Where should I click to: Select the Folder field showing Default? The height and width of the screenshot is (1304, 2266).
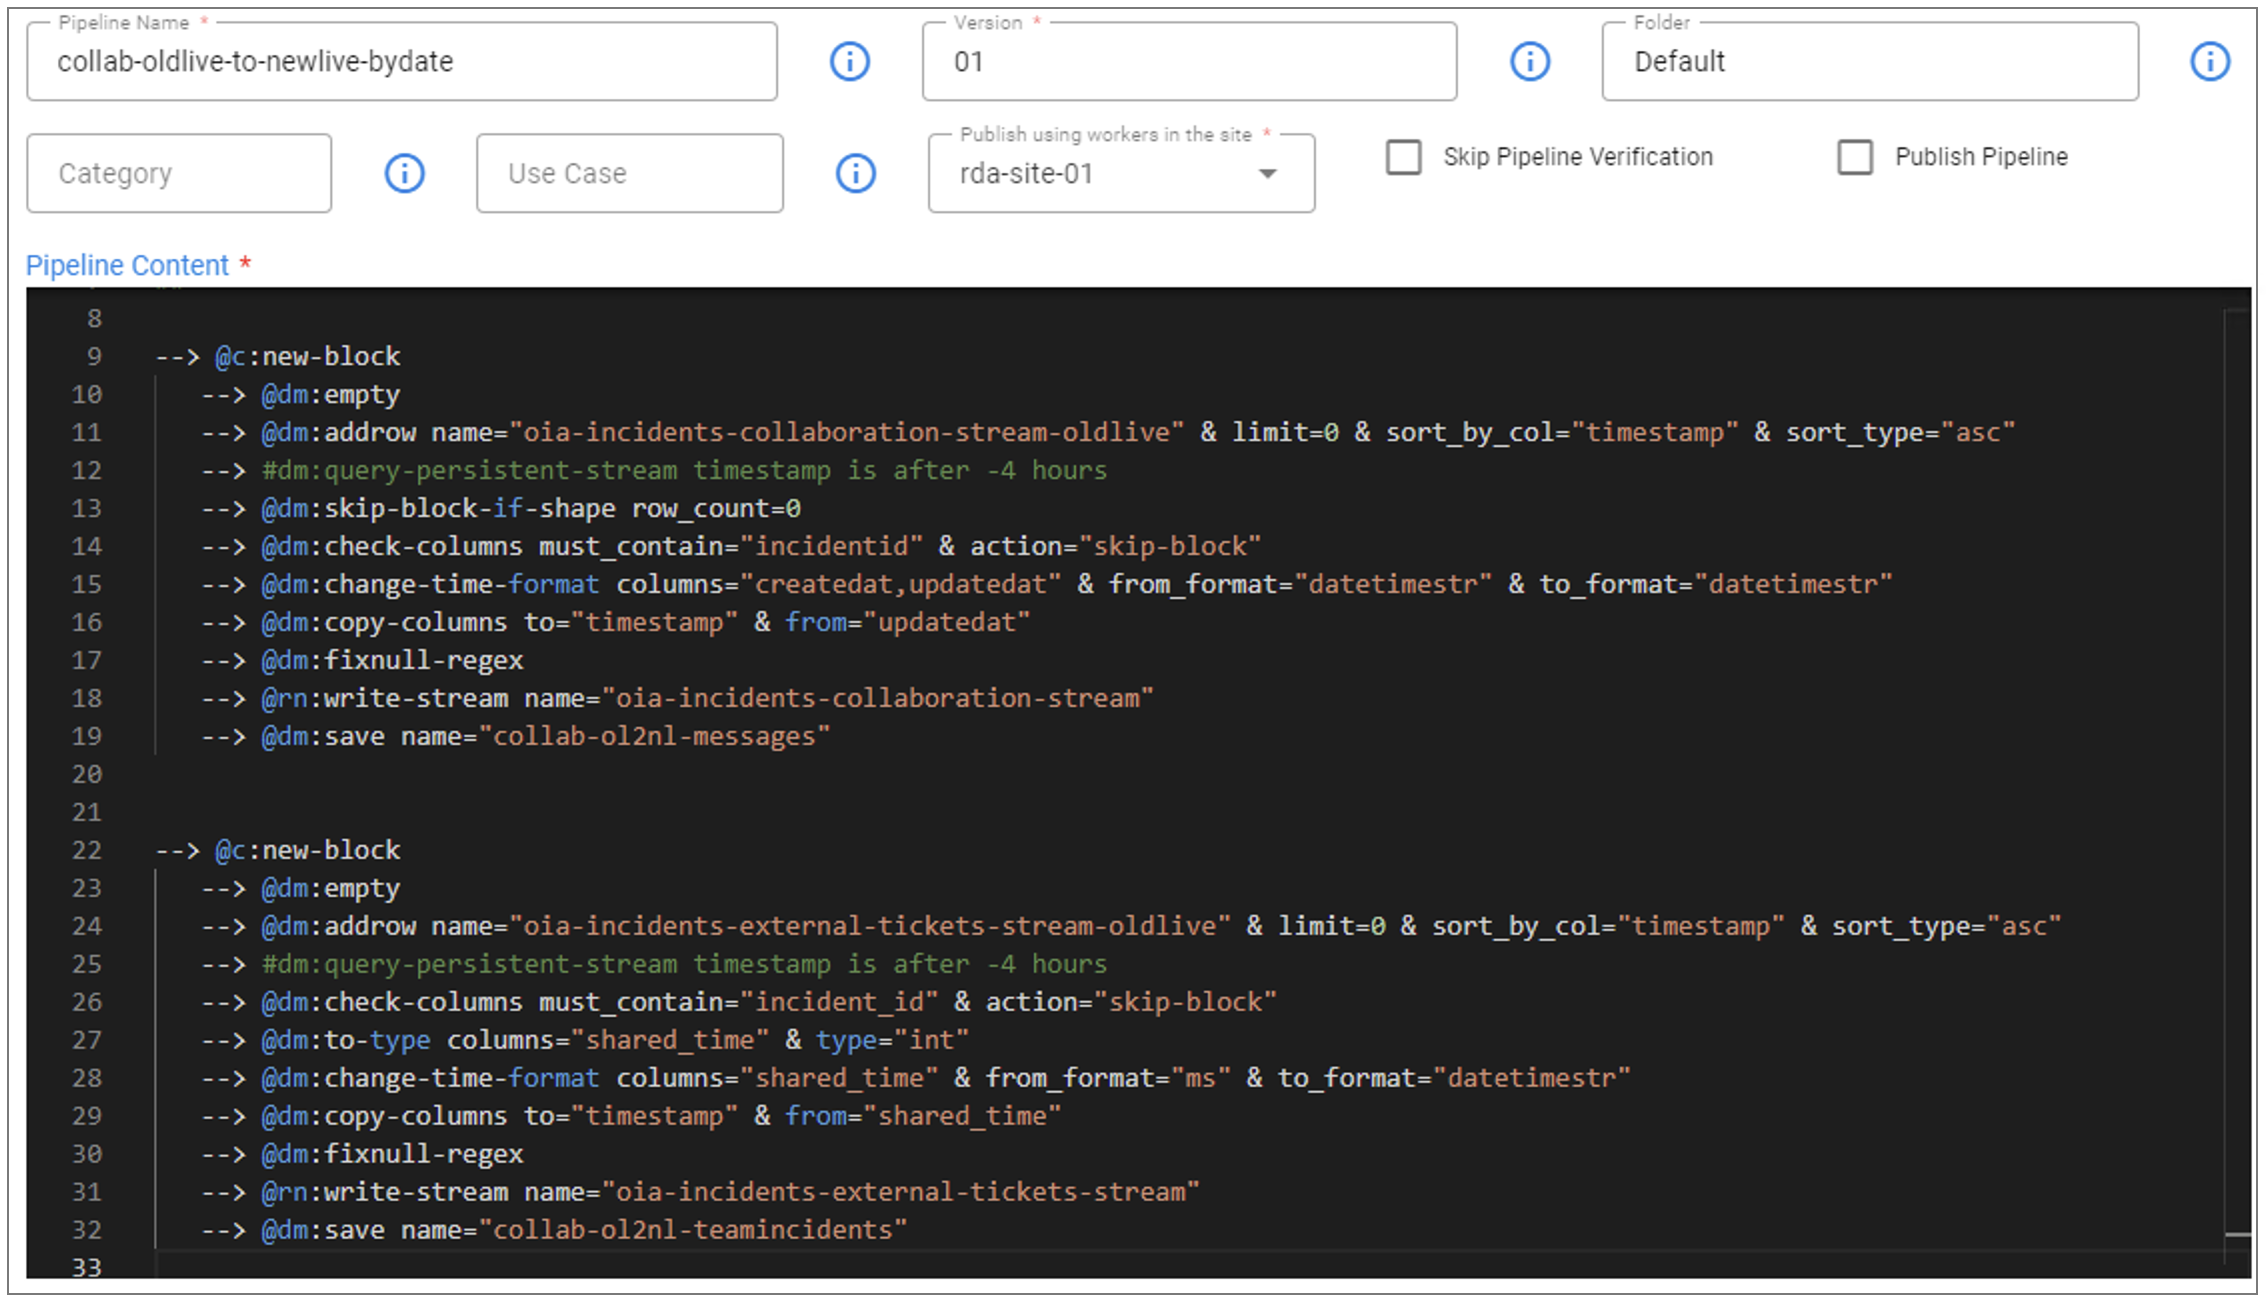[x=1868, y=62]
